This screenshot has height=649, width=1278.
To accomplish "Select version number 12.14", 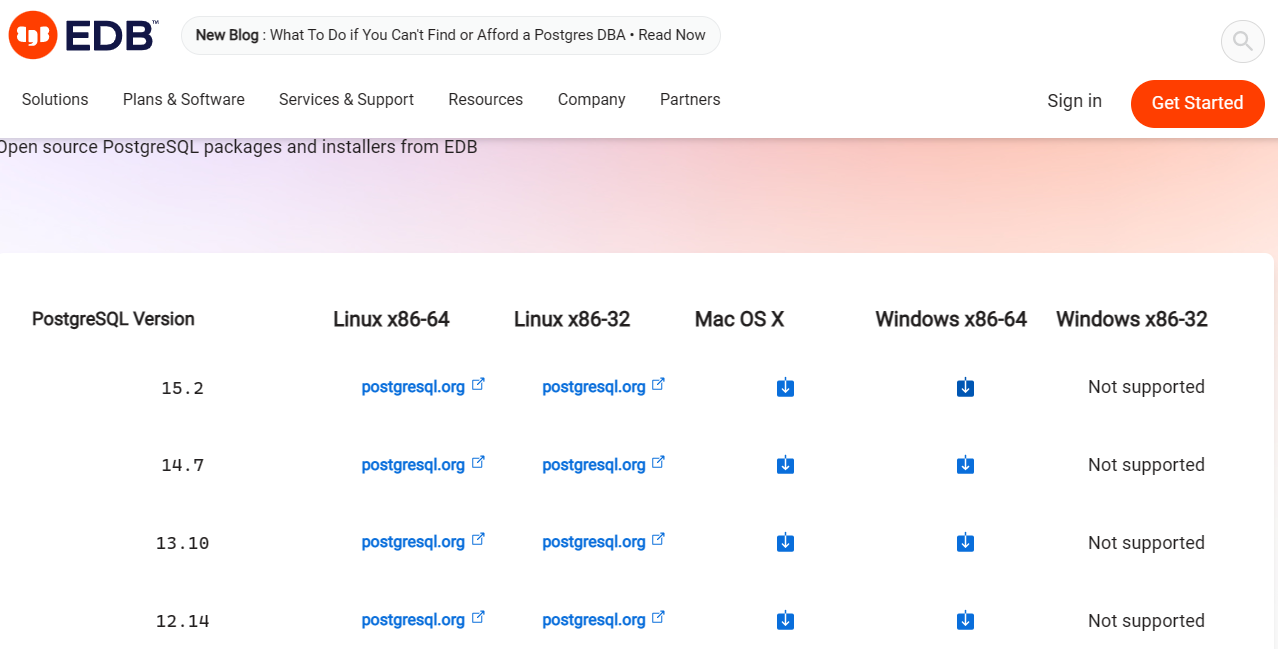I will pos(182,622).
